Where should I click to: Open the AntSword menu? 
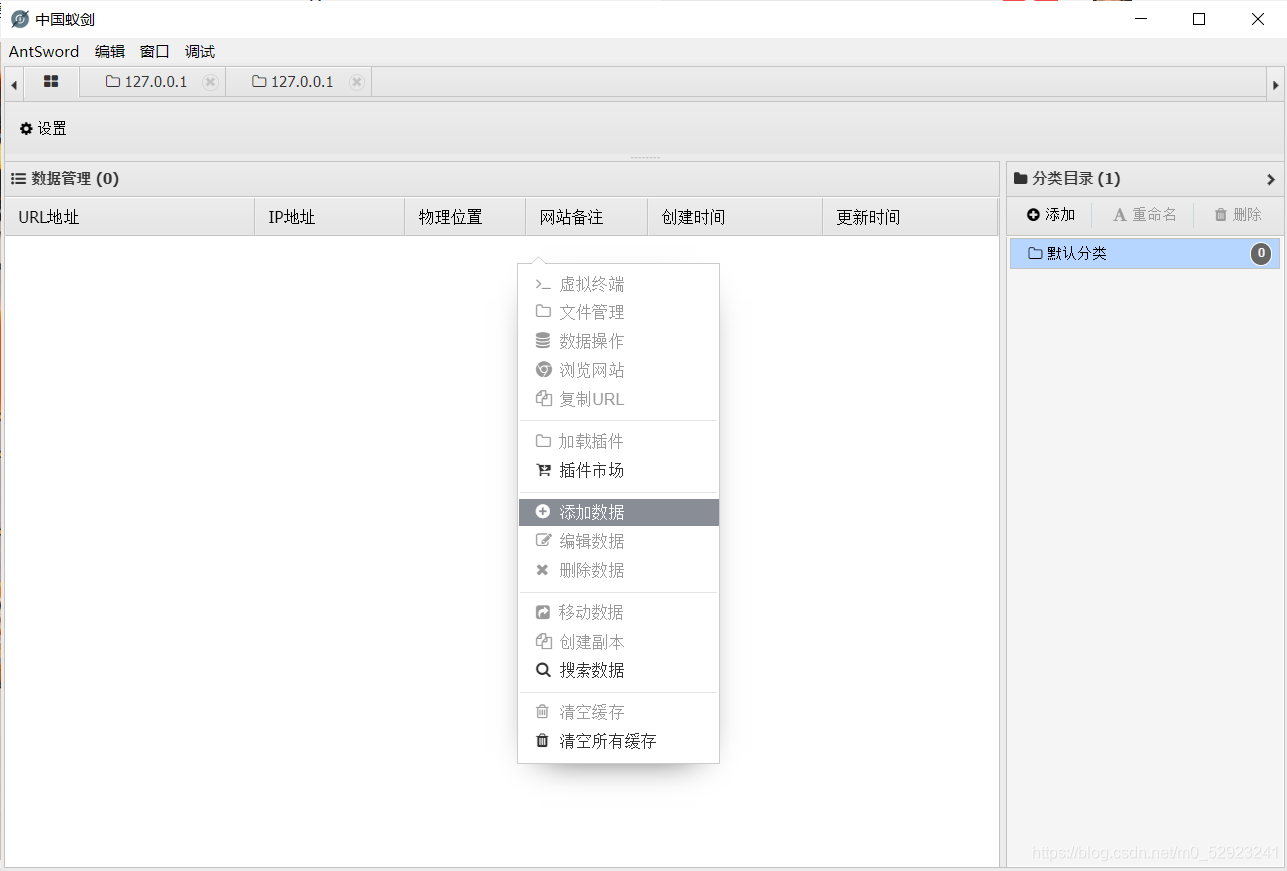click(44, 52)
